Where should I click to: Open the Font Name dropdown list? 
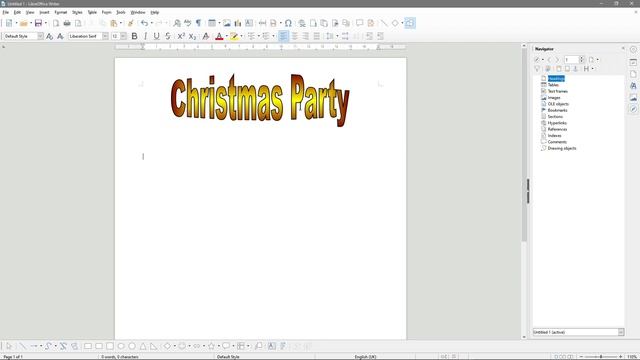[105, 36]
